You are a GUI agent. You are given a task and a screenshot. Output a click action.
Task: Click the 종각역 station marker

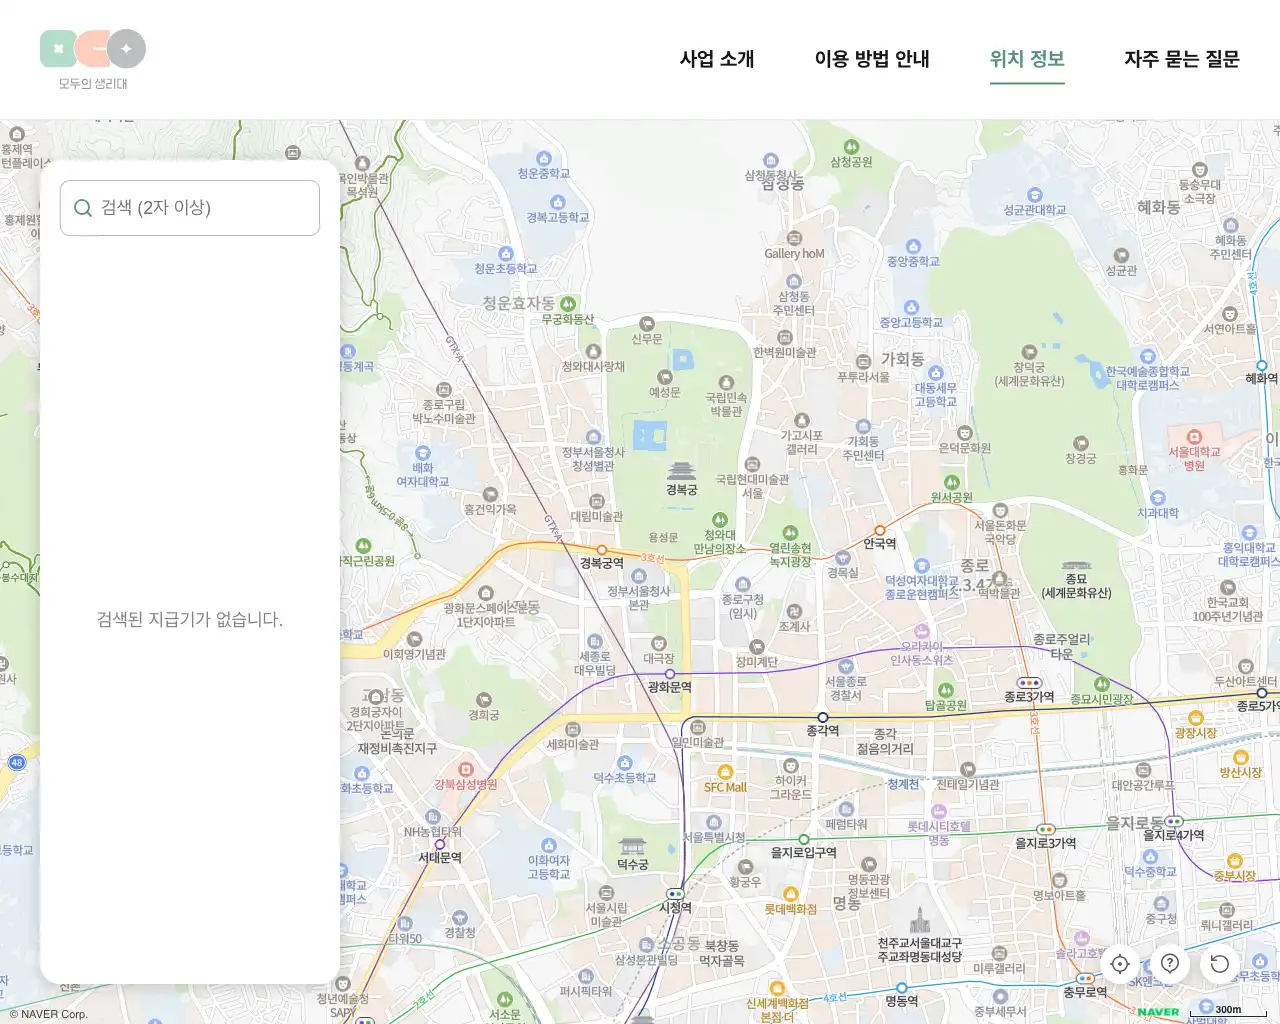pos(823,717)
